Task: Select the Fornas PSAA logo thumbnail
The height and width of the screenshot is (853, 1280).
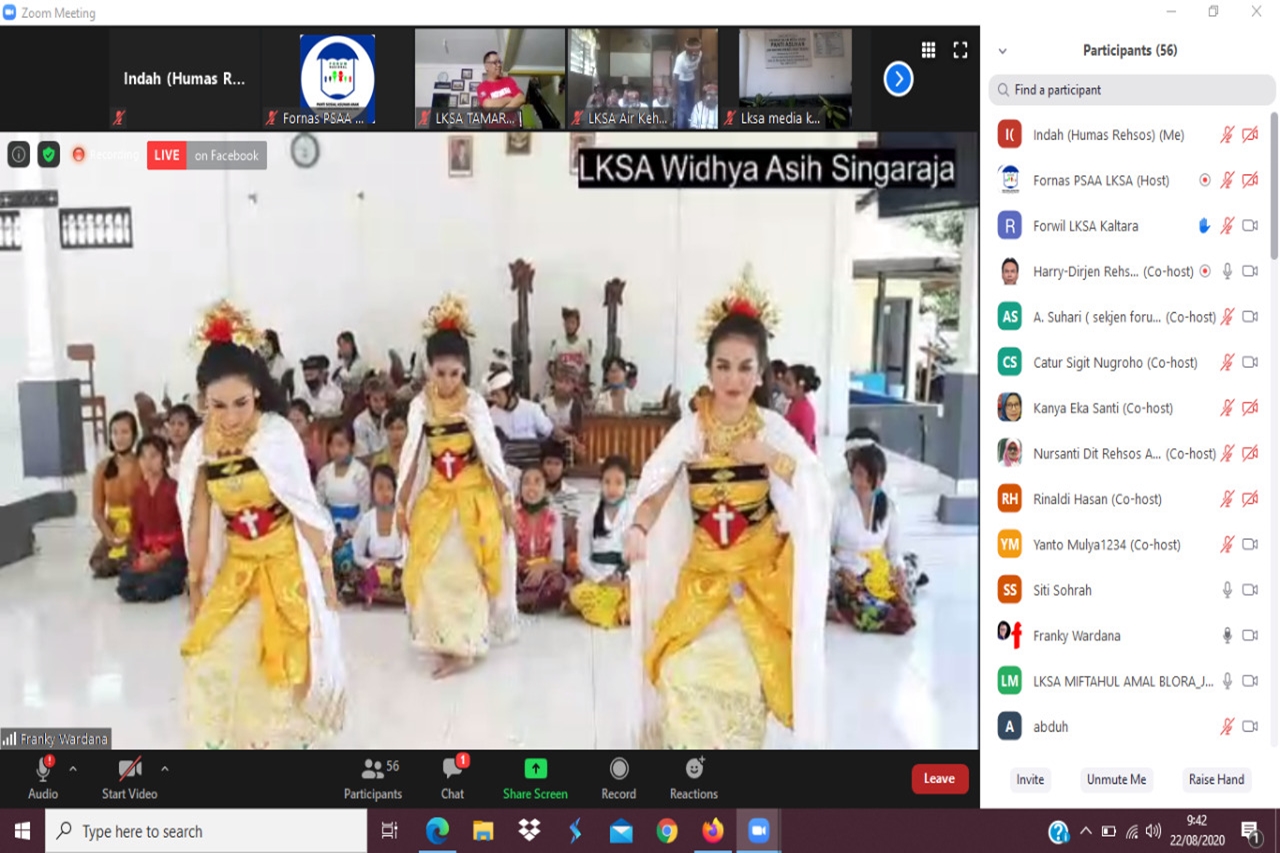Action: (337, 78)
